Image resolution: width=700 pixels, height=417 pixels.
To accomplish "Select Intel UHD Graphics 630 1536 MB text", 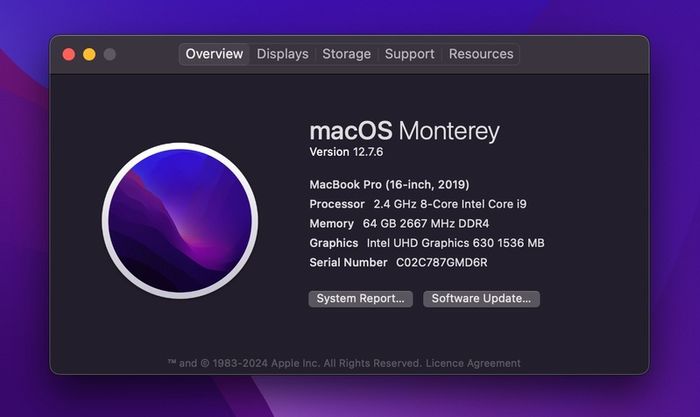I will pyautogui.click(x=455, y=243).
